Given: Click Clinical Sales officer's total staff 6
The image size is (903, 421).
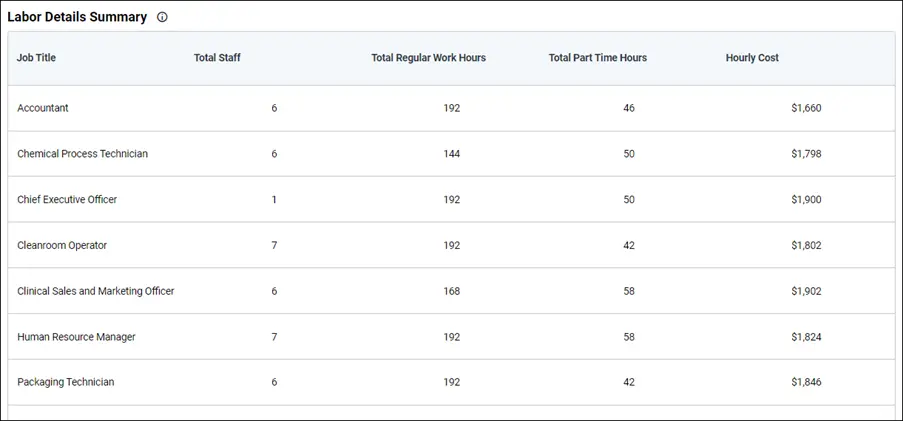Looking at the screenshot, I should pyautogui.click(x=274, y=291).
